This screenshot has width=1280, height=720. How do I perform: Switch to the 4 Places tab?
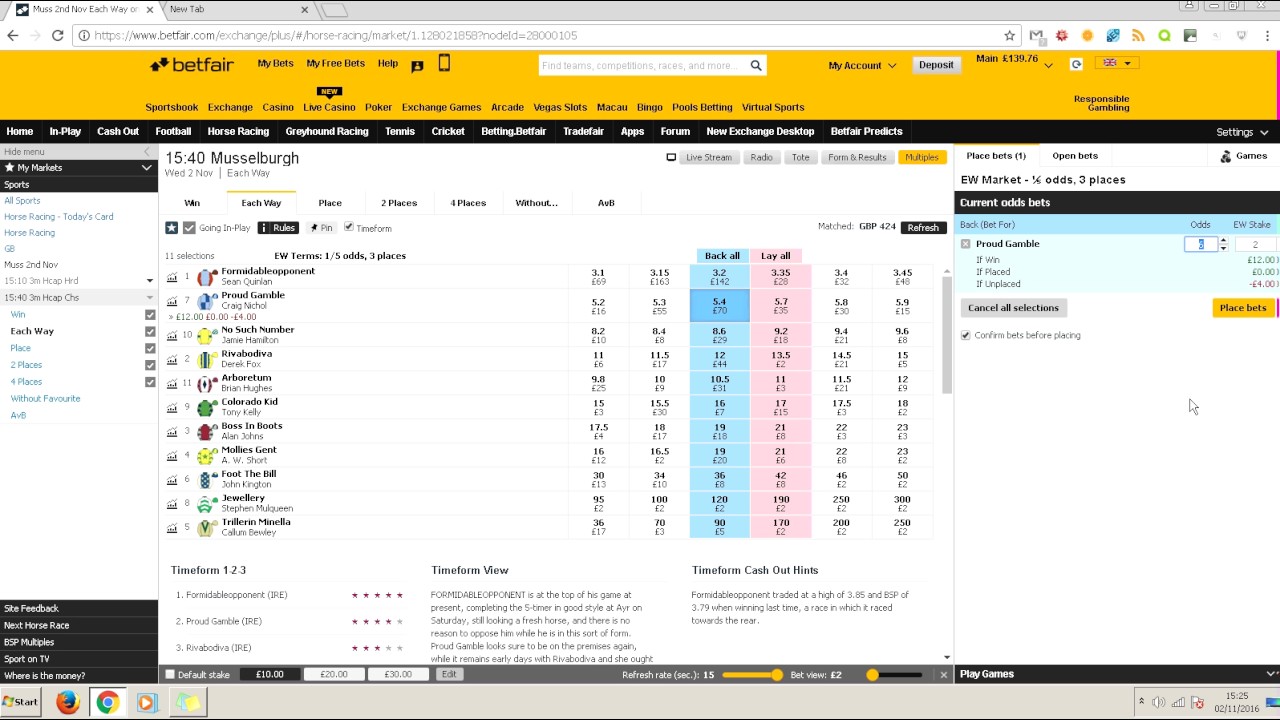468,203
